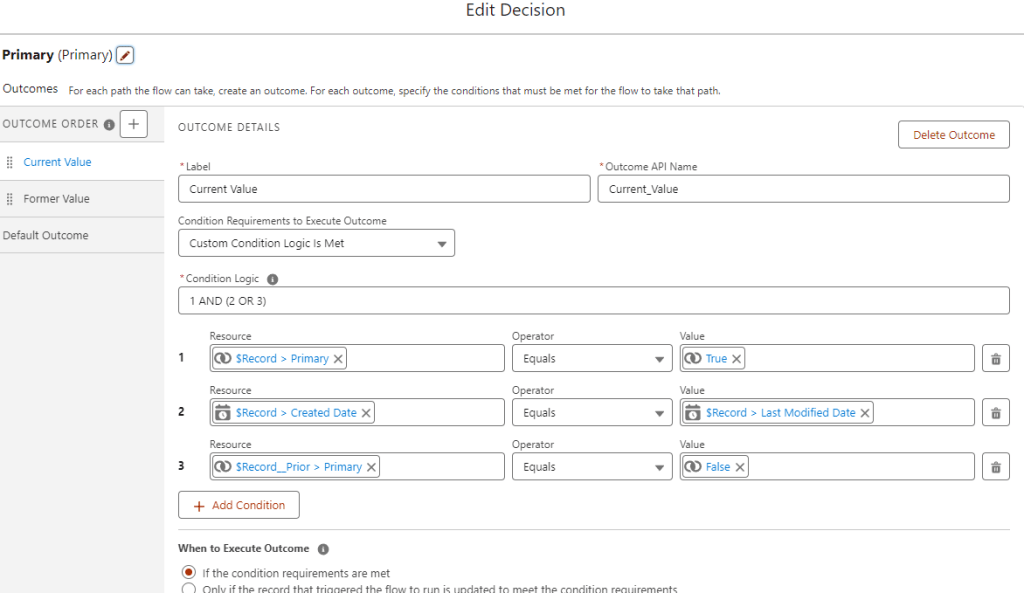Click the Delete Outcome button

(953, 135)
